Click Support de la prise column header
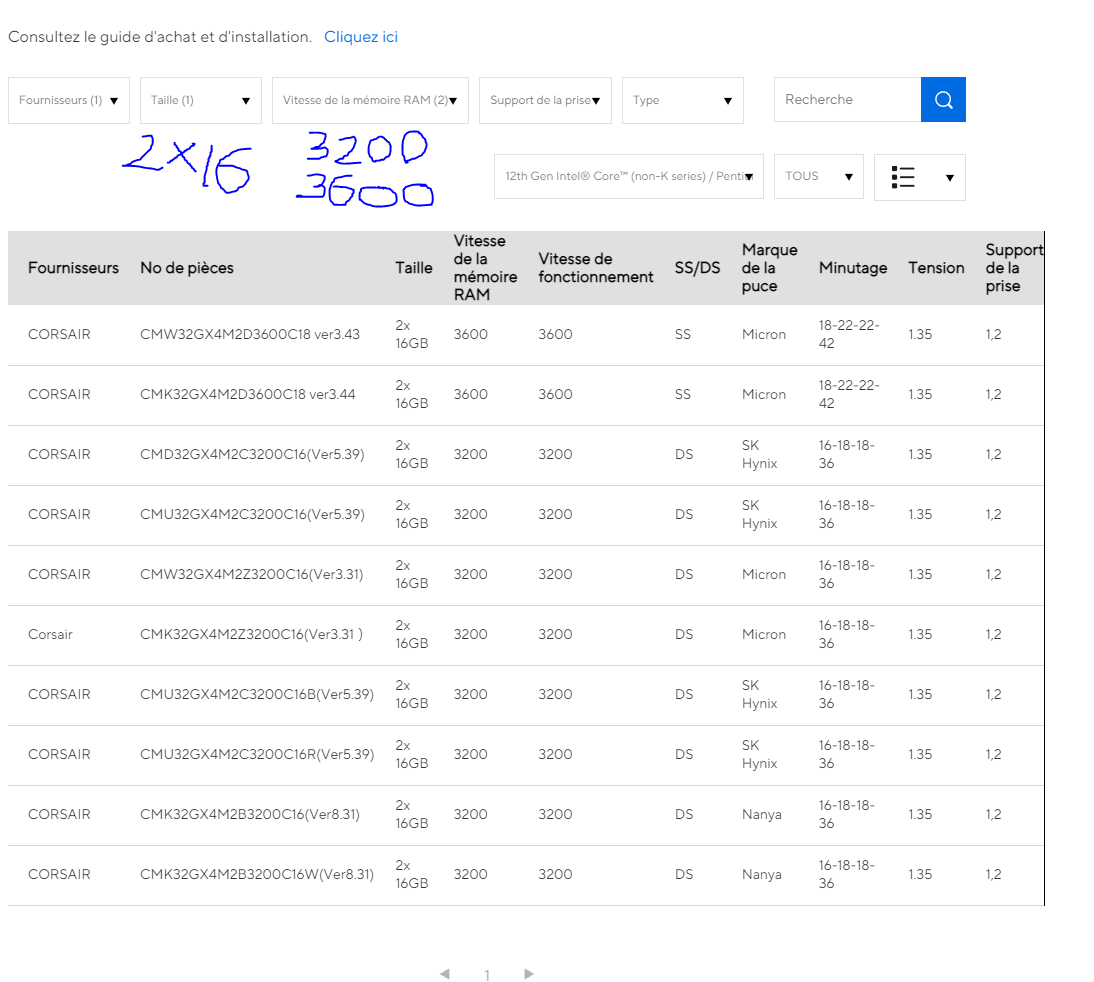Screen dimensions: 1094x982 point(1014,268)
